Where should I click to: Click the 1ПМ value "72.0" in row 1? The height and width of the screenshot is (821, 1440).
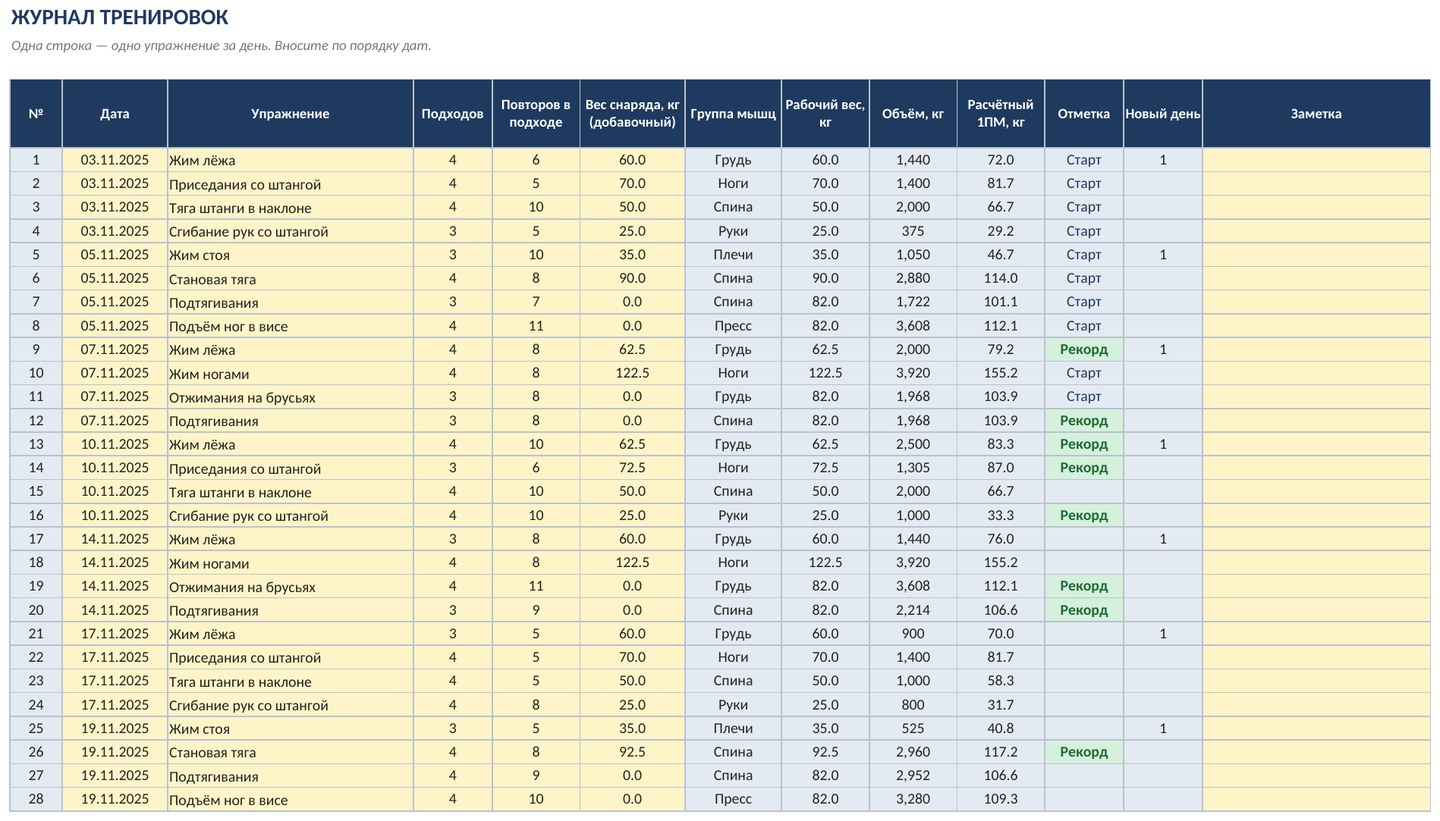point(1000,160)
